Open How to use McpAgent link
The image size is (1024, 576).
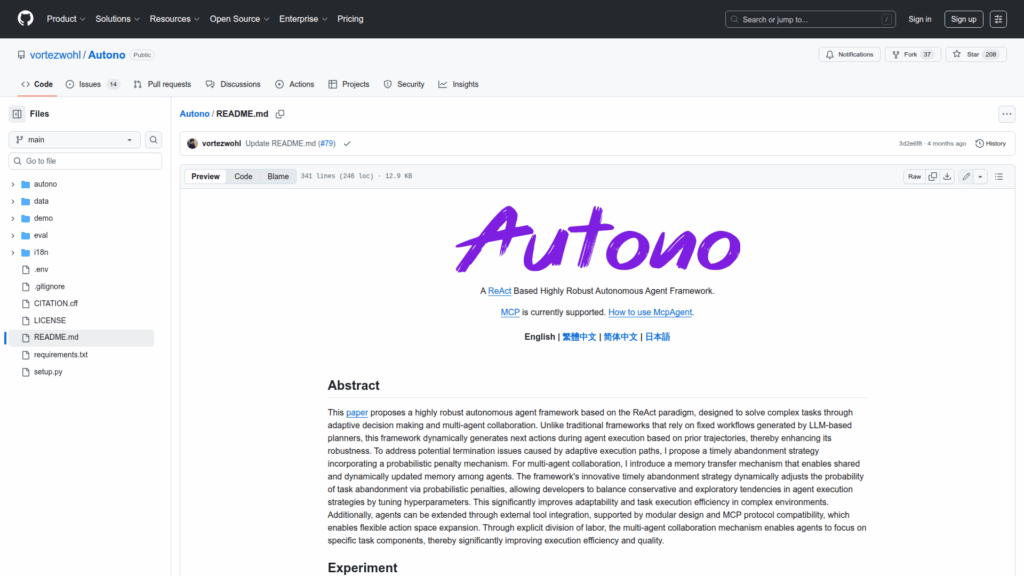point(650,312)
